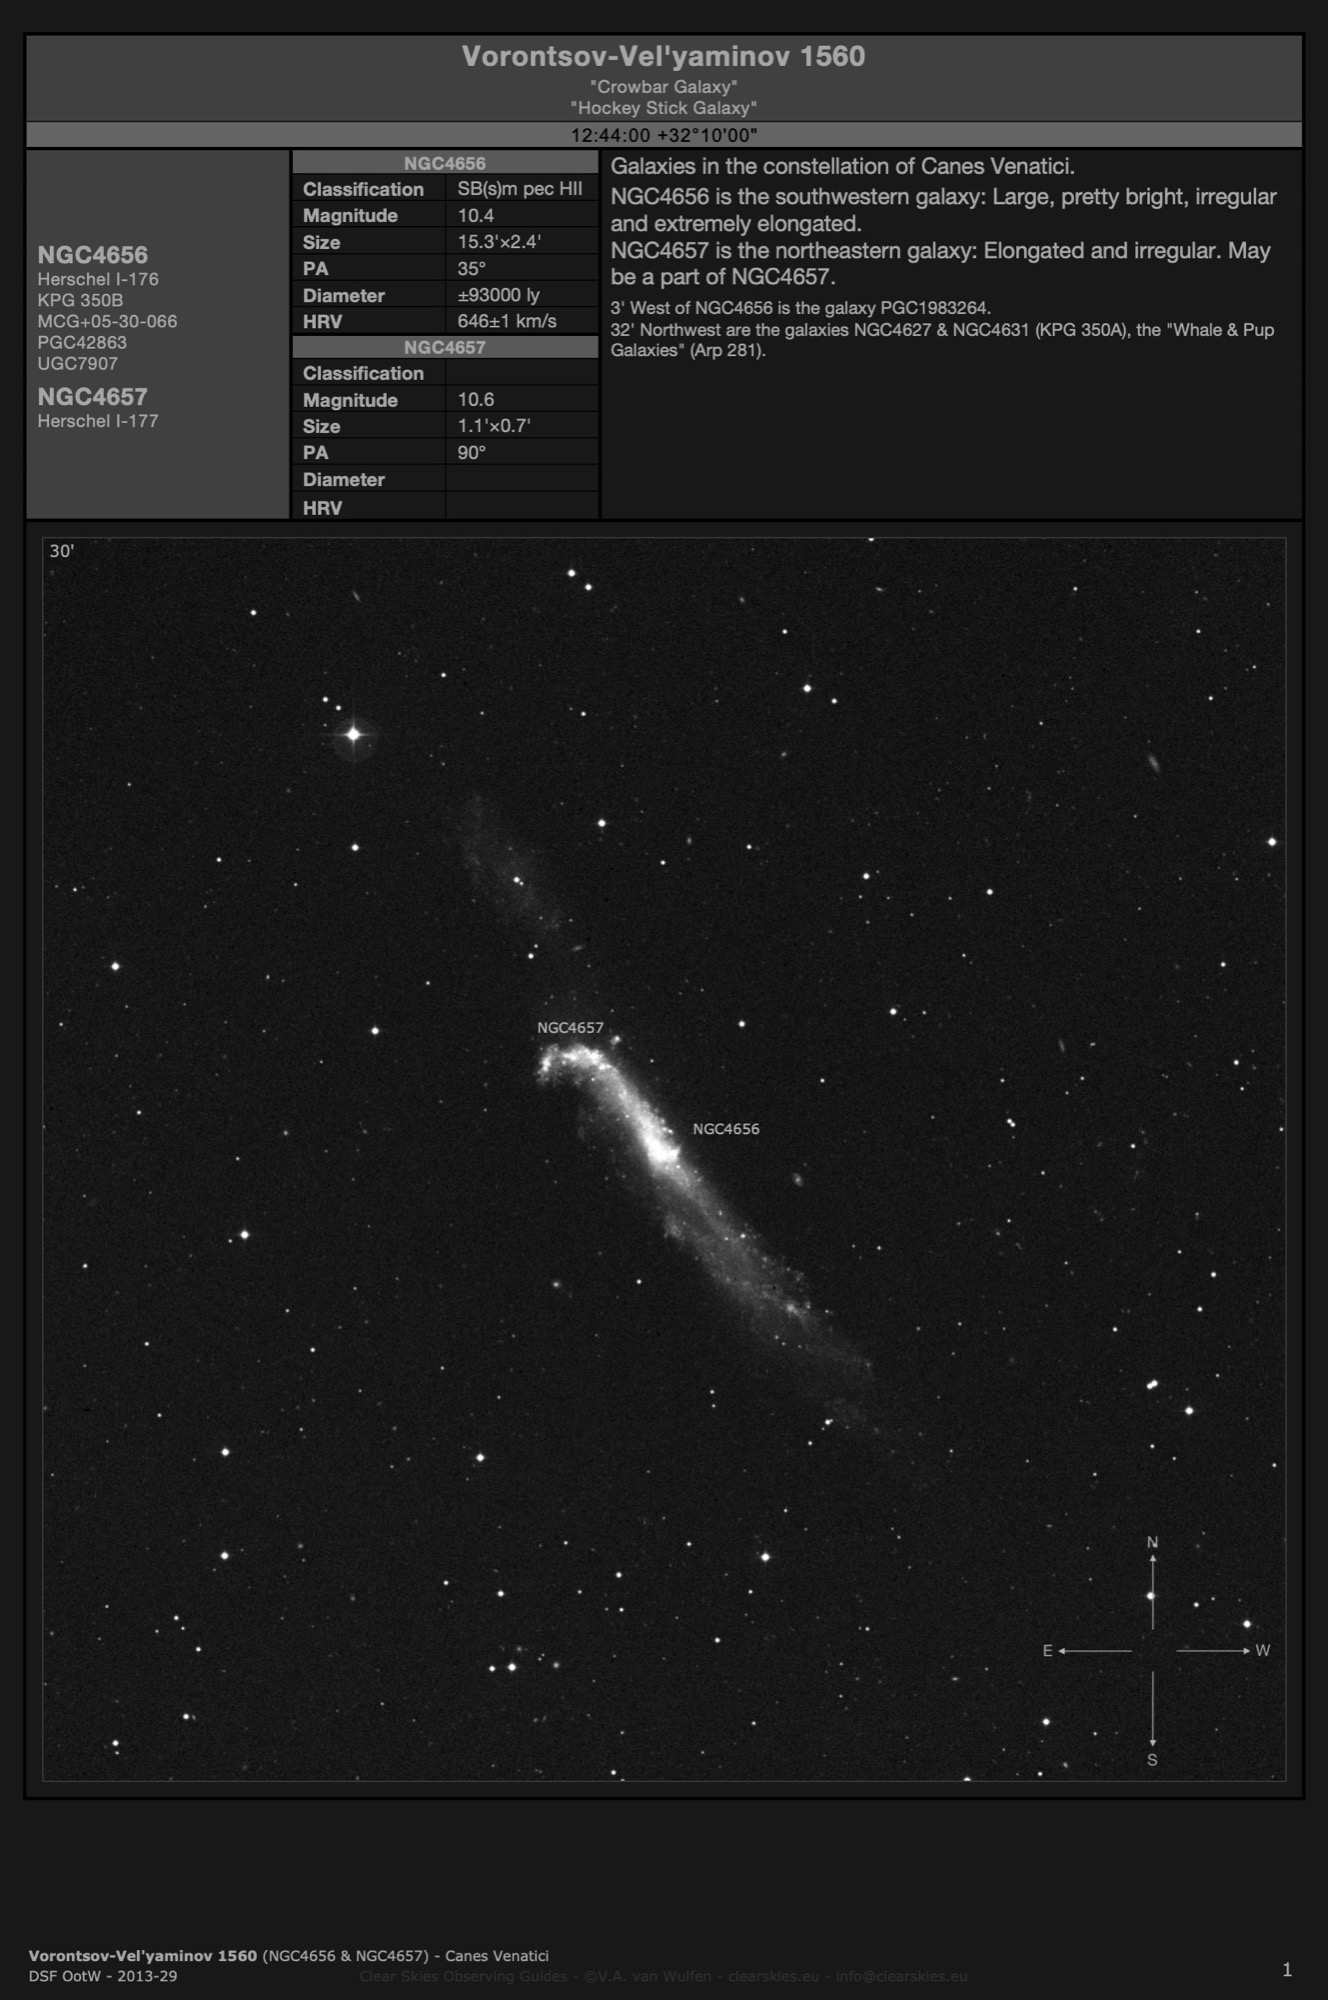1328x2000 pixels.
Task: Click the NGC4656 size value 15.3'×2.4'
Action: (x=500, y=242)
